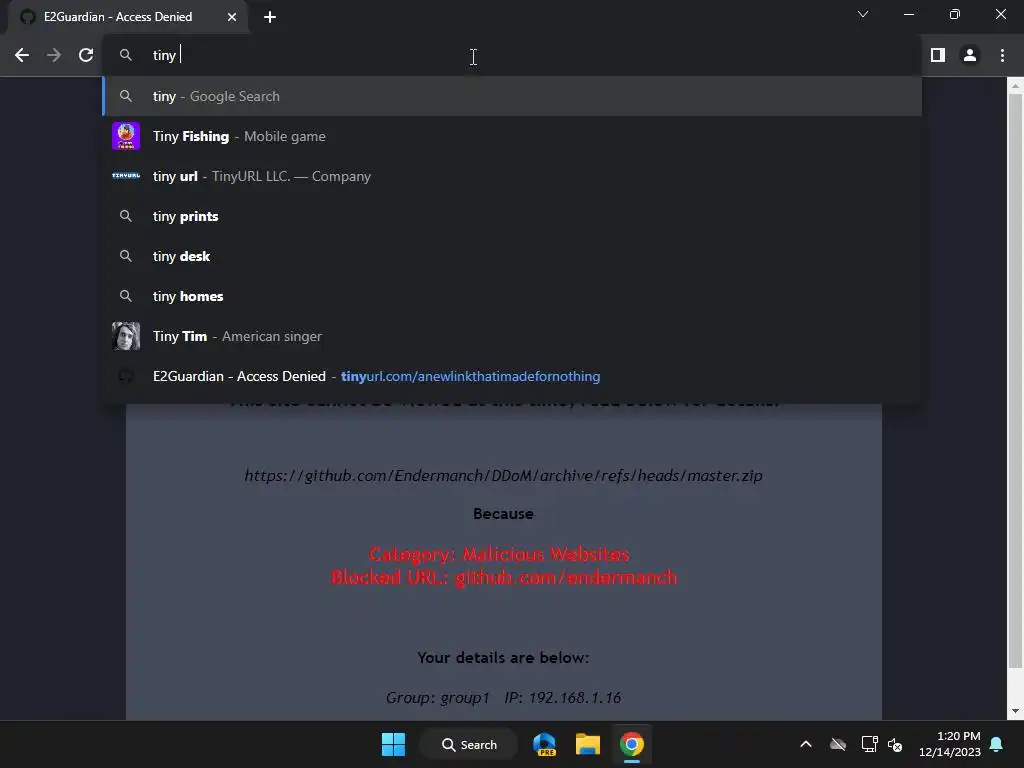Click the Chrome taskbar icon
This screenshot has width=1024, height=768.
(632, 744)
